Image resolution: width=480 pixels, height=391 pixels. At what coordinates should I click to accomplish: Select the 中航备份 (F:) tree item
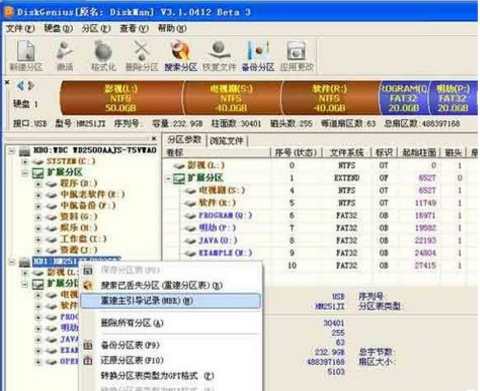[x=87, y=206]
